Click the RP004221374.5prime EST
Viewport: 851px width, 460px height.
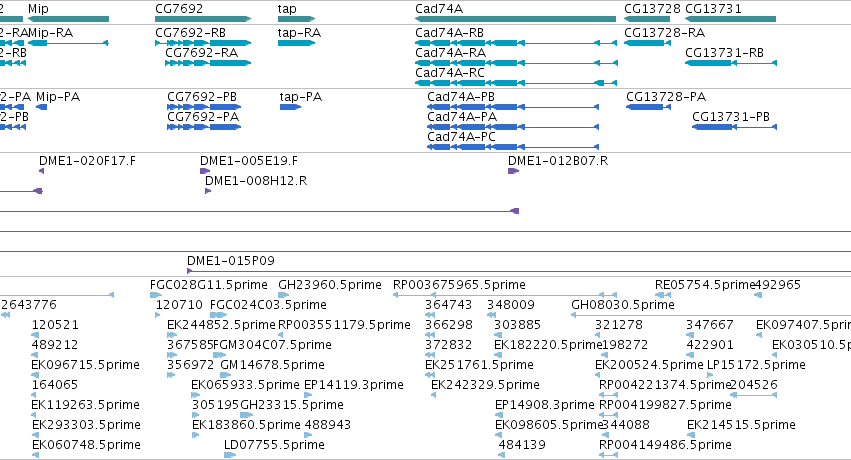pyautogui.click(x=609, y=395)
